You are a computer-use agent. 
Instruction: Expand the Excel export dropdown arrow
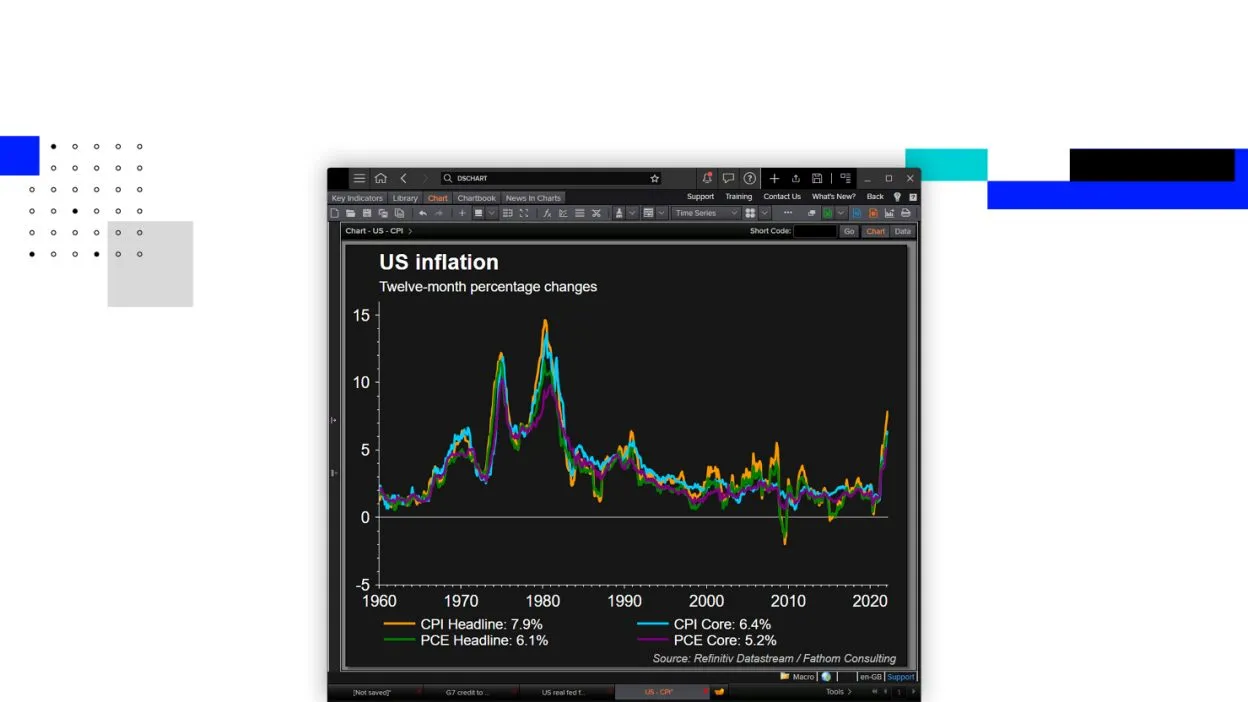(842, 213)
